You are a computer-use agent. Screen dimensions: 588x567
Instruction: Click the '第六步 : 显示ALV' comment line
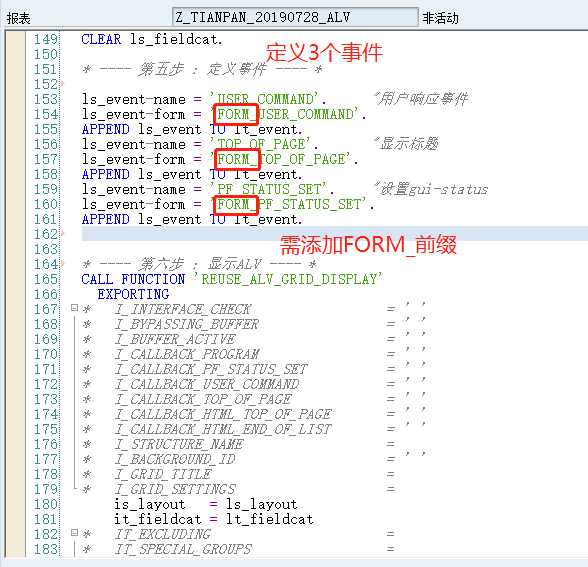[x=199, y=264]
